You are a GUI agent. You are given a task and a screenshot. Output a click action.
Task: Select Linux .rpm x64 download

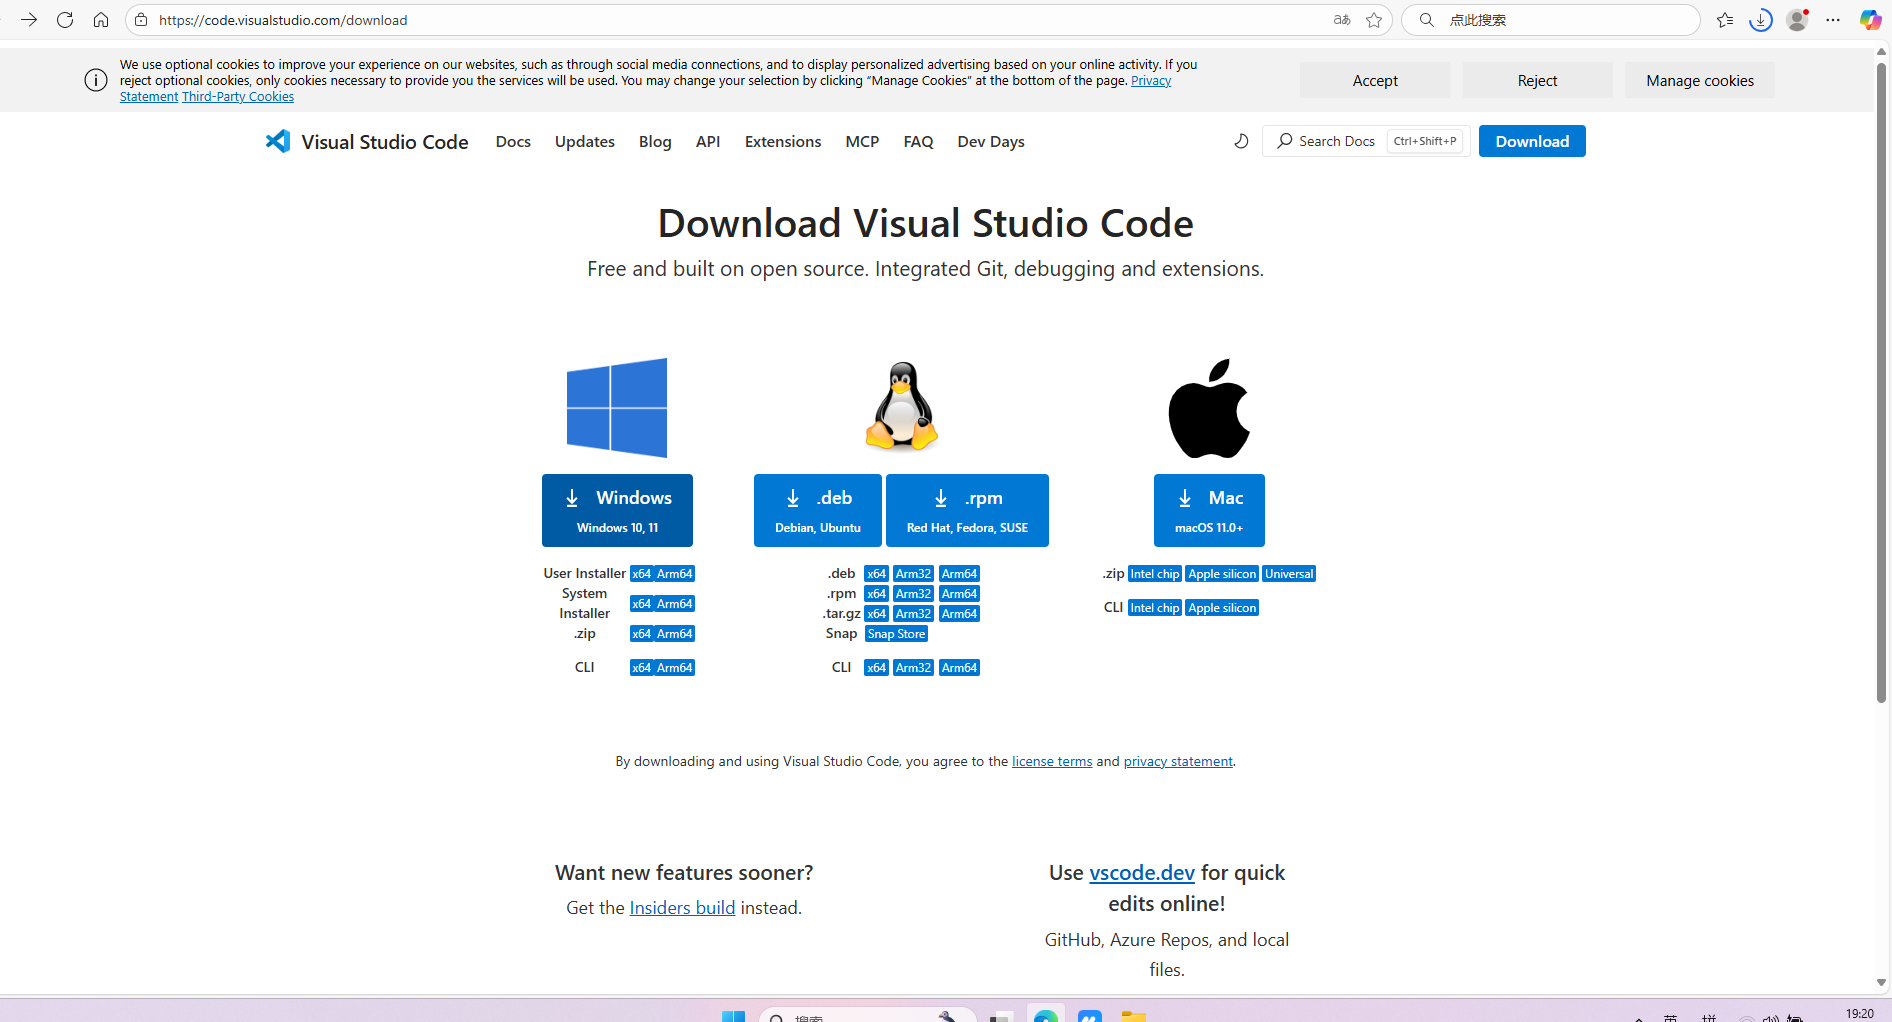click(877, 594)
